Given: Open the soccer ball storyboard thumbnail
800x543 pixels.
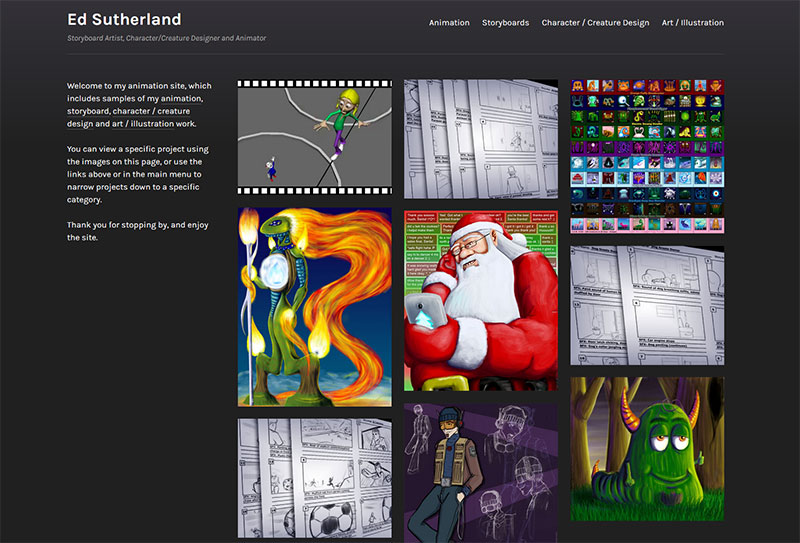Looking at the screenshot, I should tap(315, 479).
